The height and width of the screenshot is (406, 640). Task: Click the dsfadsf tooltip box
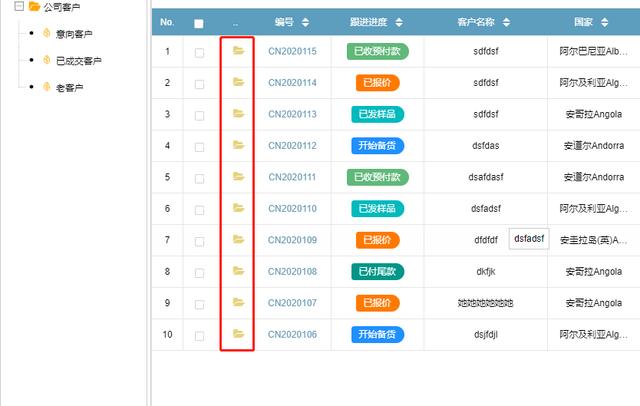[x=529, y=239]
